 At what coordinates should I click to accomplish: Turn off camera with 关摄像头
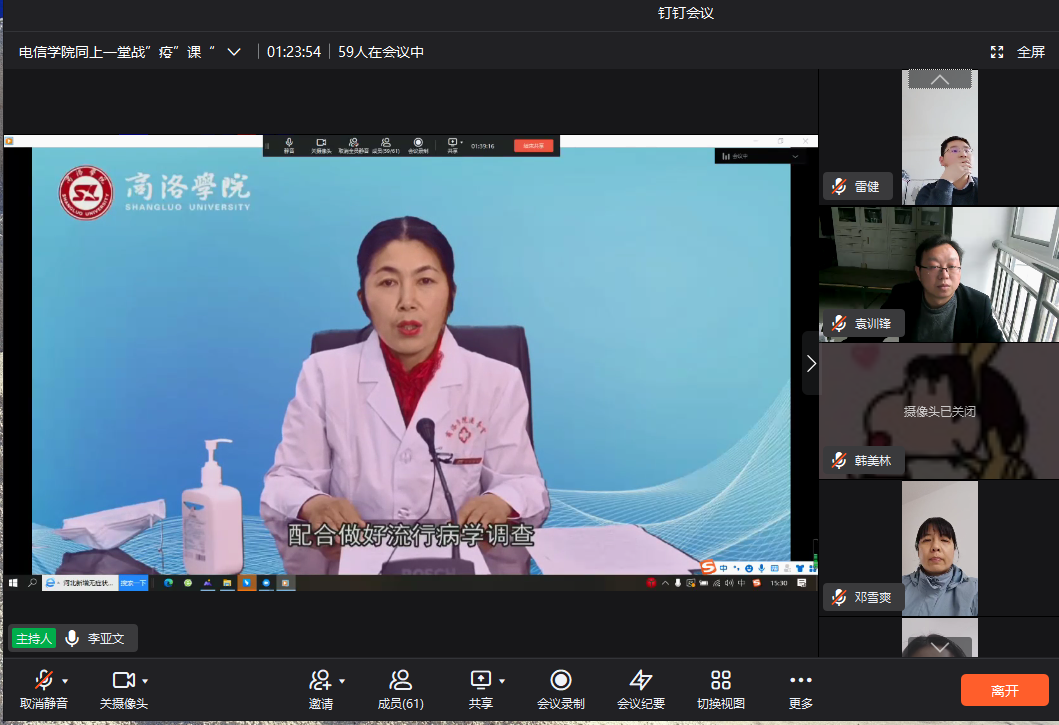coord(123,681)
